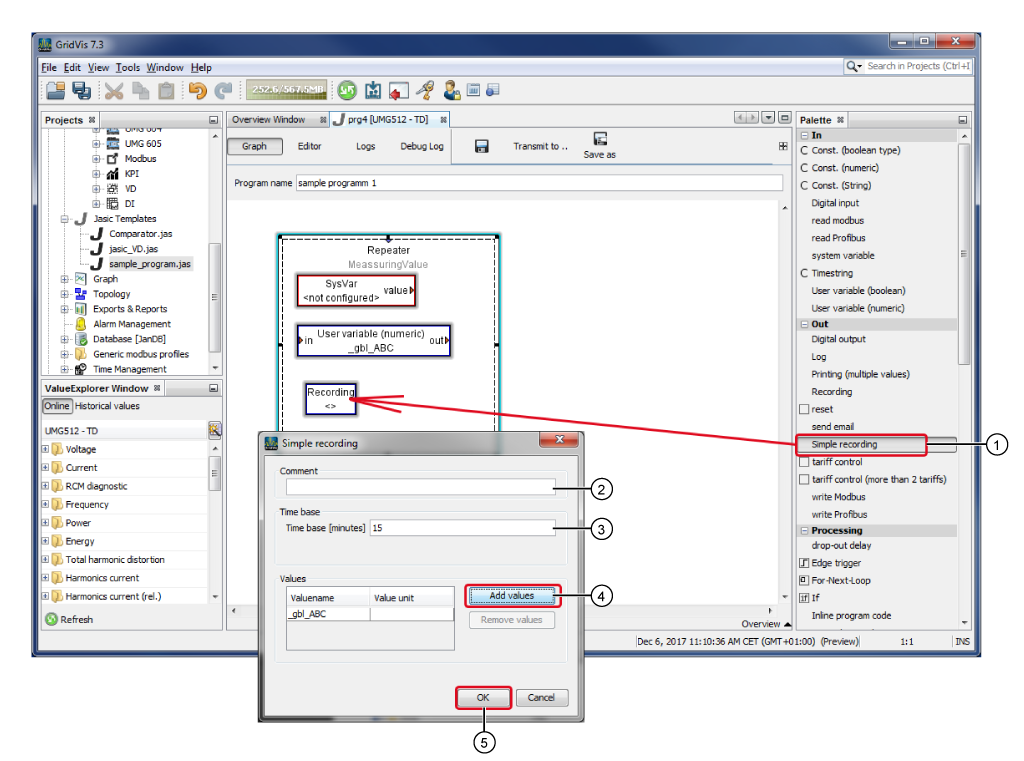1024x761 pixels.
Task: Click the key and wrench toolbar icon
Action: [424, 91]
